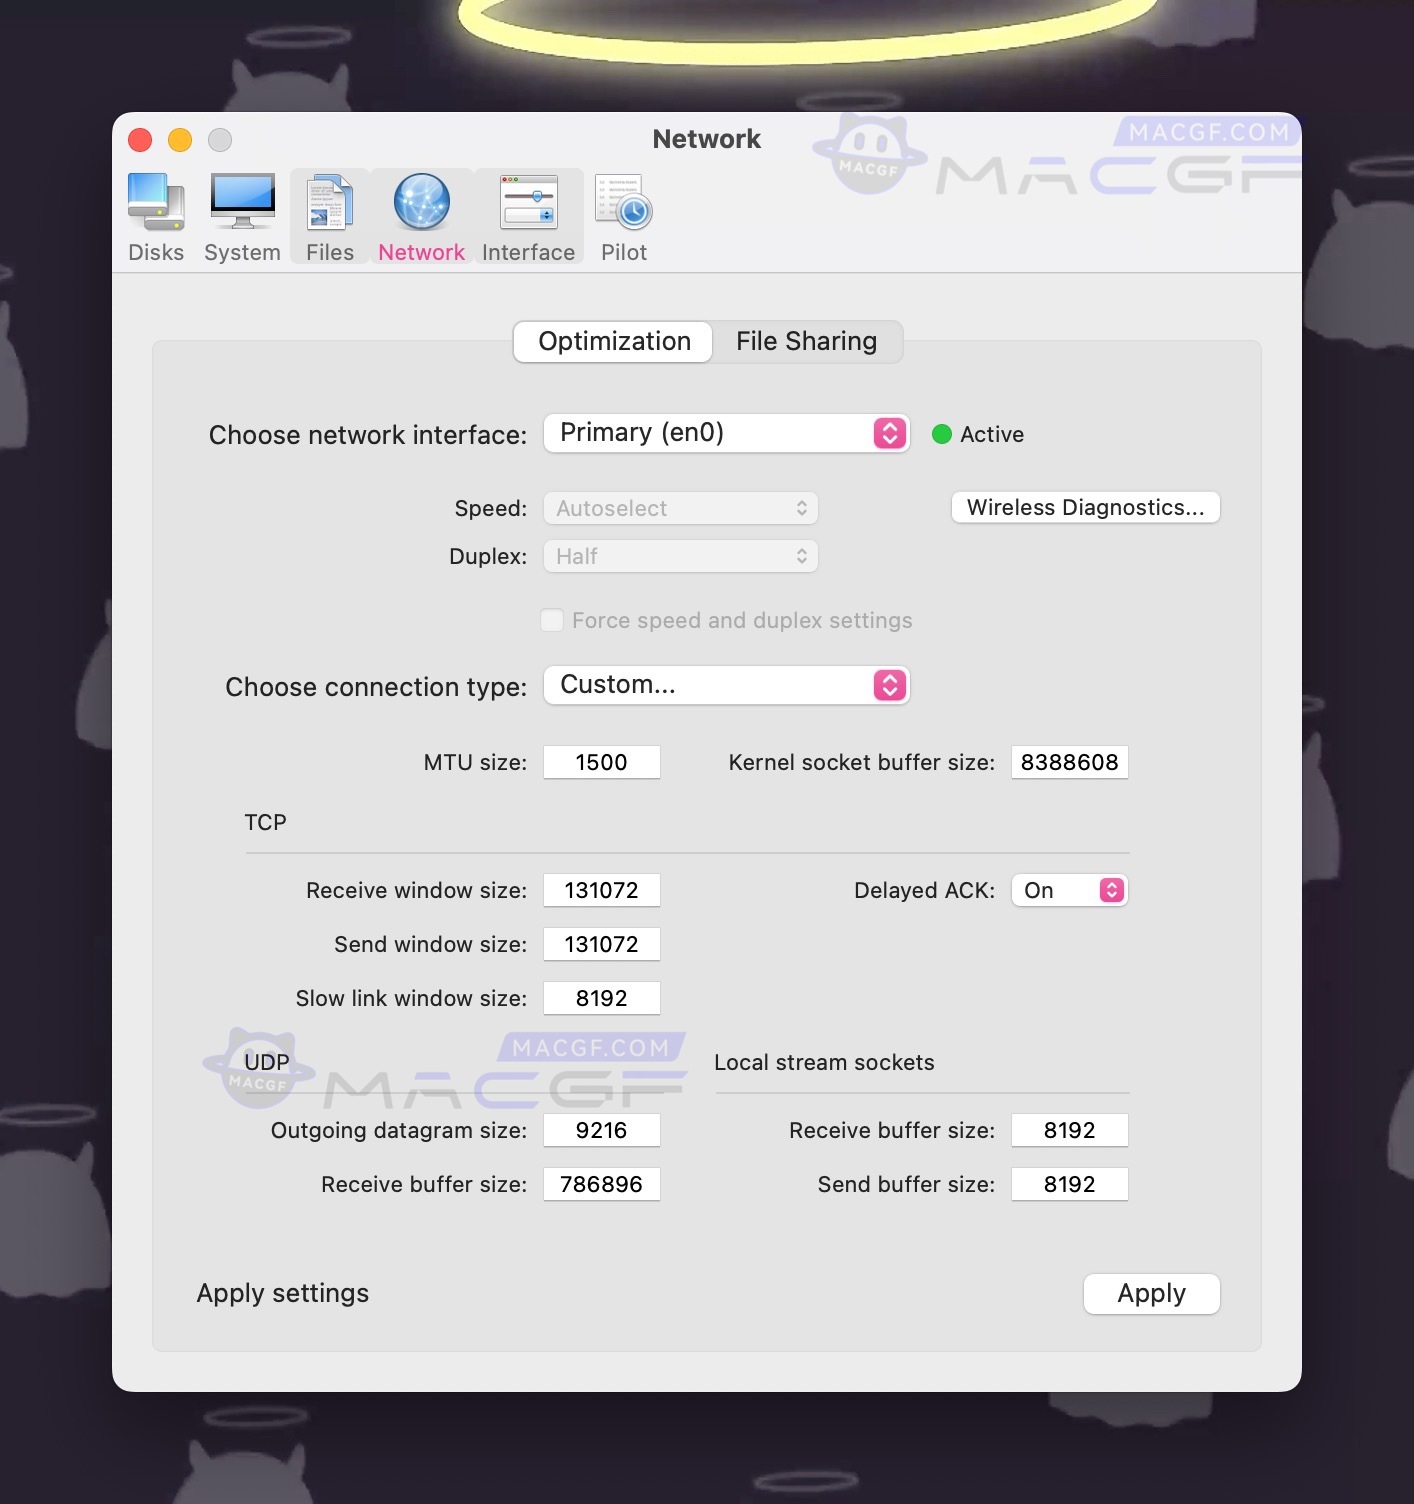This screenshot has width=1414, height=1504.
Task: Open the System section
Action: click(x=241, y=215)
